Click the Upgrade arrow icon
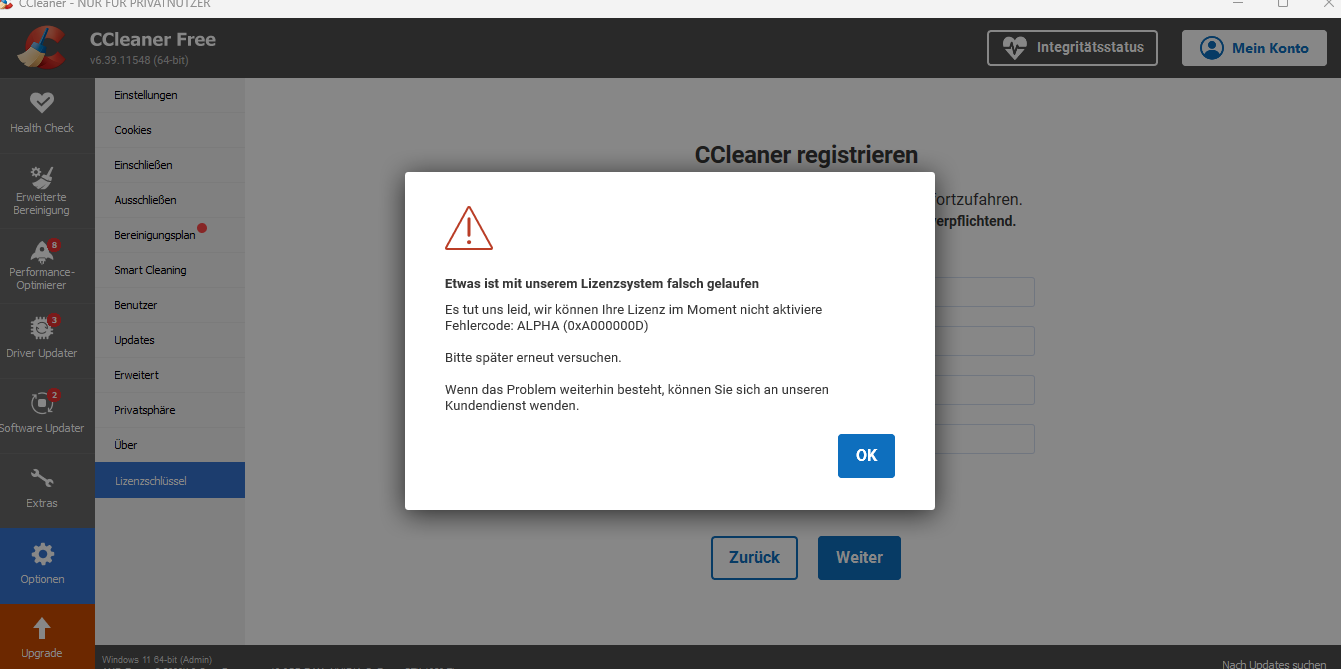 pos(42,628)
